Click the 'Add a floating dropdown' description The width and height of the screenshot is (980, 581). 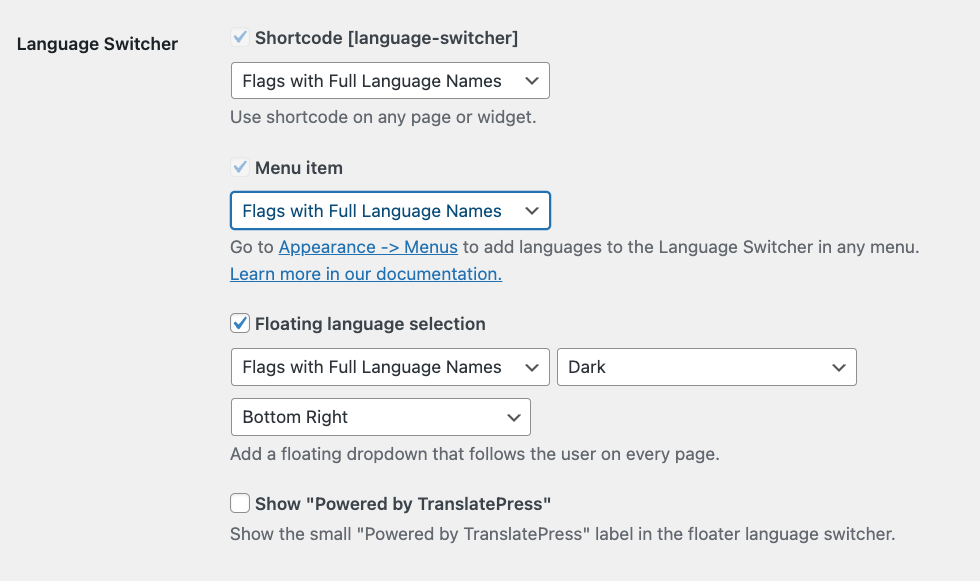tap(475, 454)
